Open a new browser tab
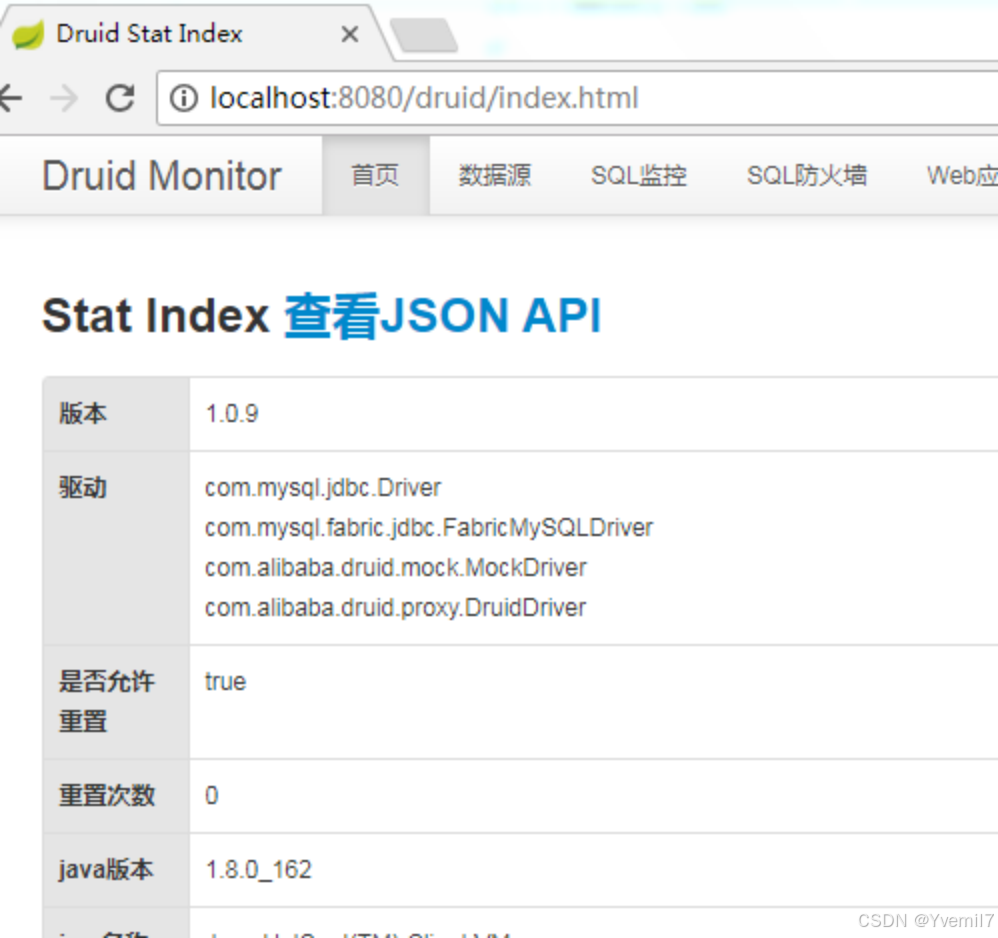This screenshot has height=938, width=998. (423, 35)
